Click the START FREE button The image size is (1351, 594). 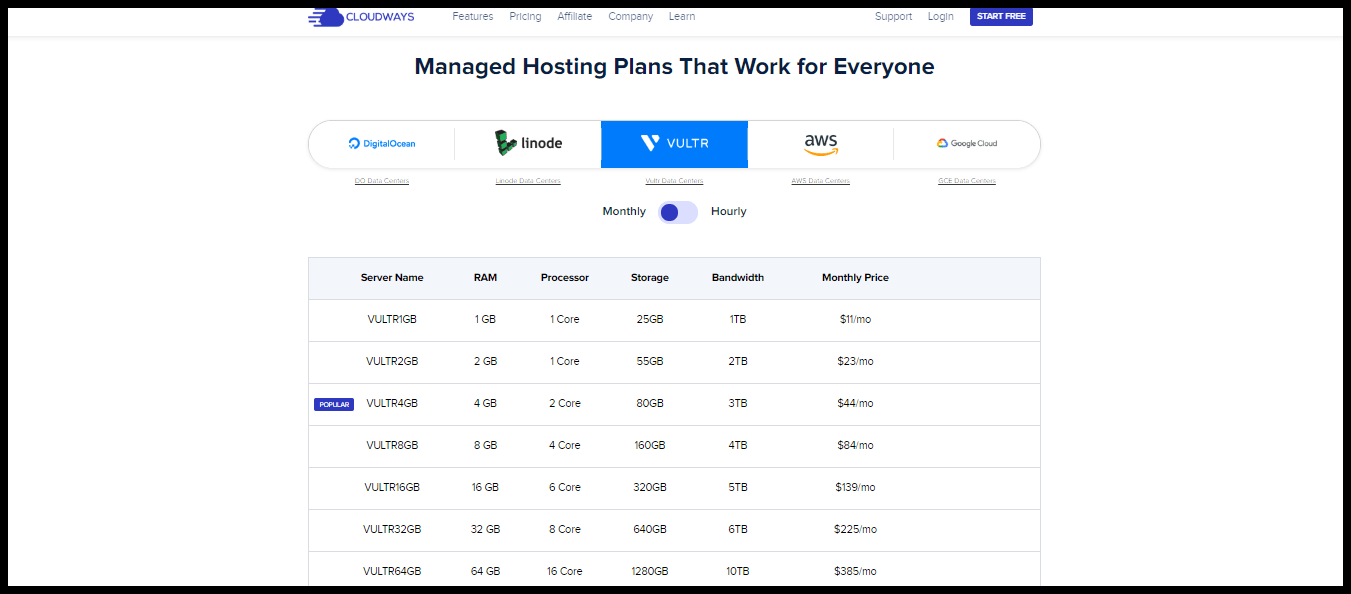[1001, 16]
